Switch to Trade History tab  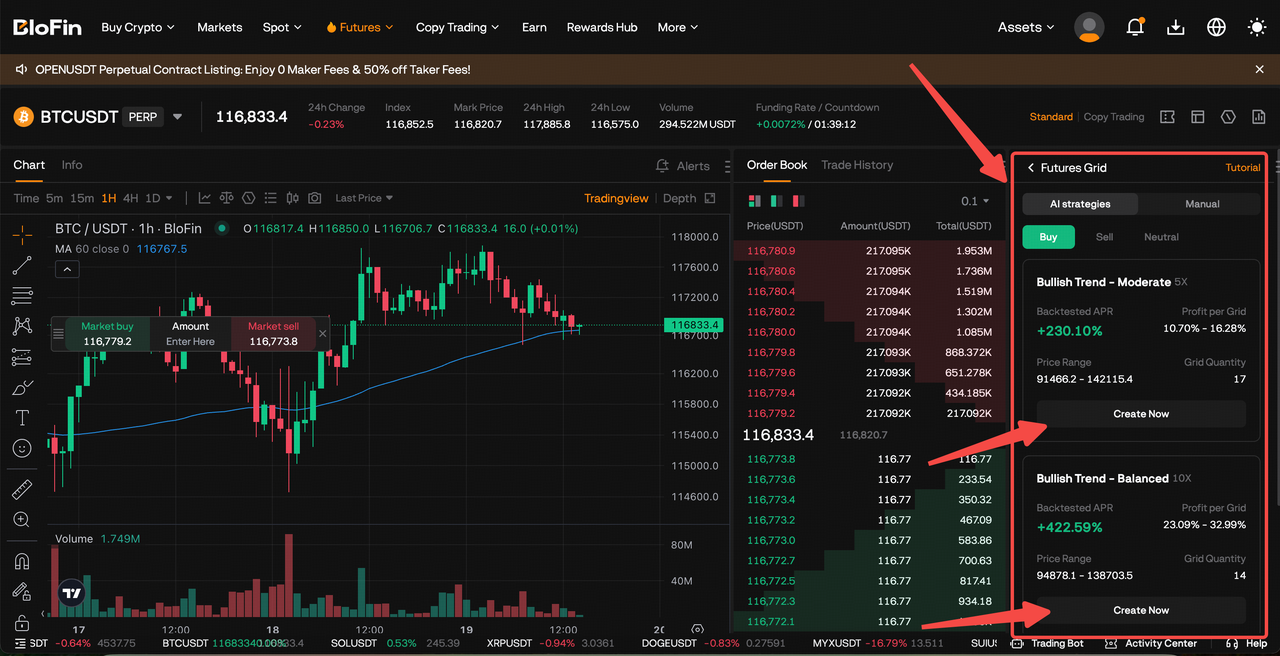pyautogui.click(x=857, y=165)
